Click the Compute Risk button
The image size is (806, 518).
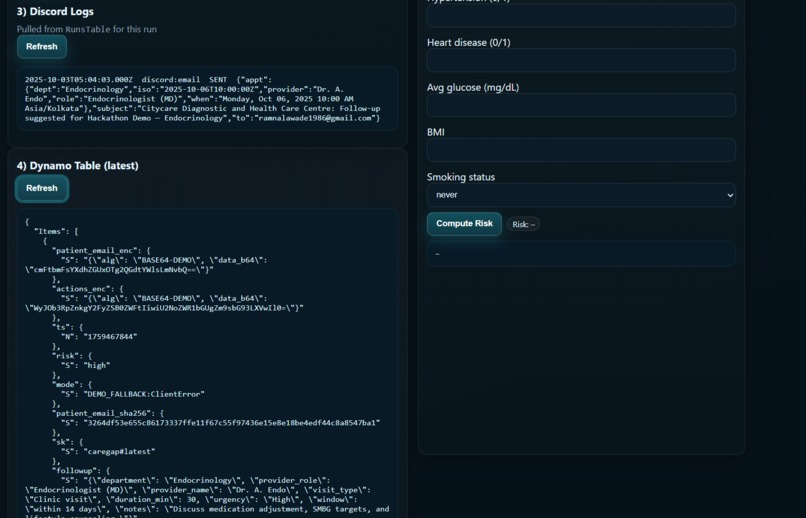[x=464, y=224]
